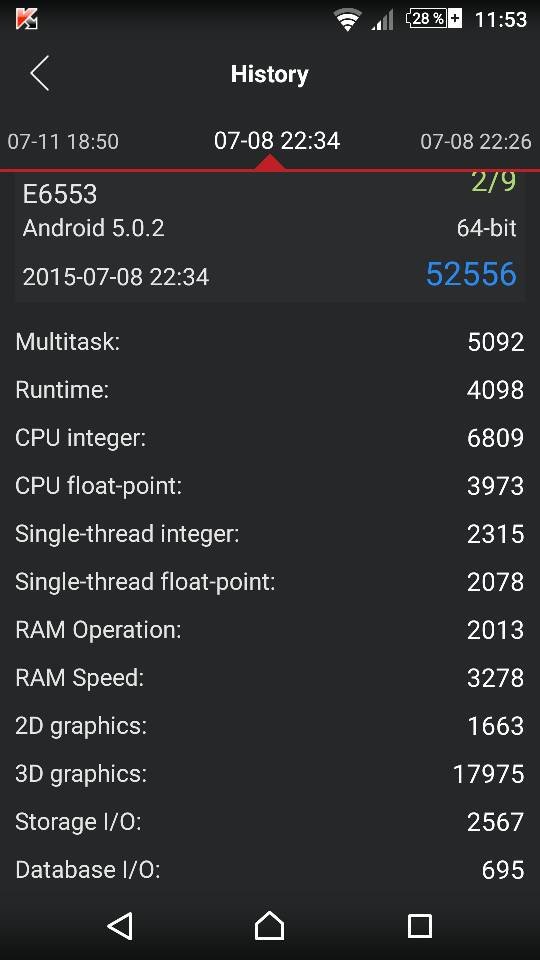The width and height of the screenshot is (540, 960).
Task: Tap the cellular signal strength icon
Action: tap(382, 20)
